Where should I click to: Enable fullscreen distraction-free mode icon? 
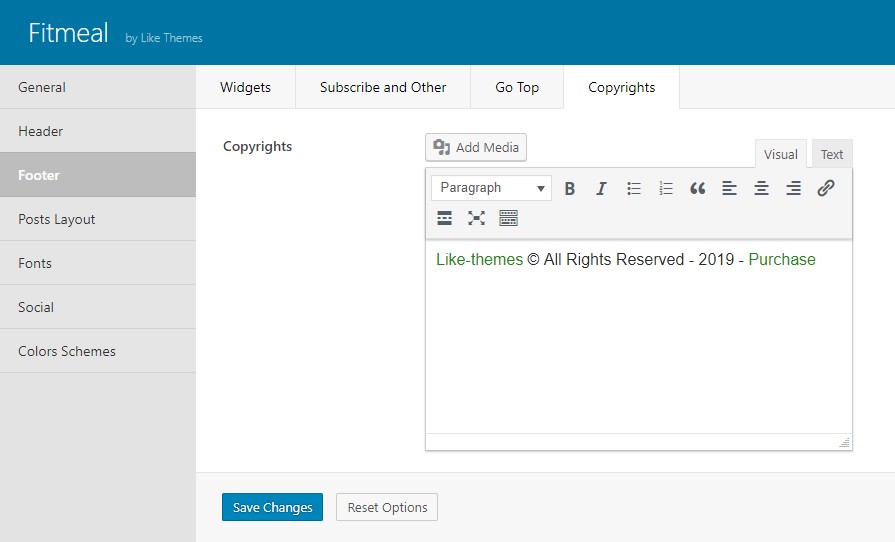[477, 218]
